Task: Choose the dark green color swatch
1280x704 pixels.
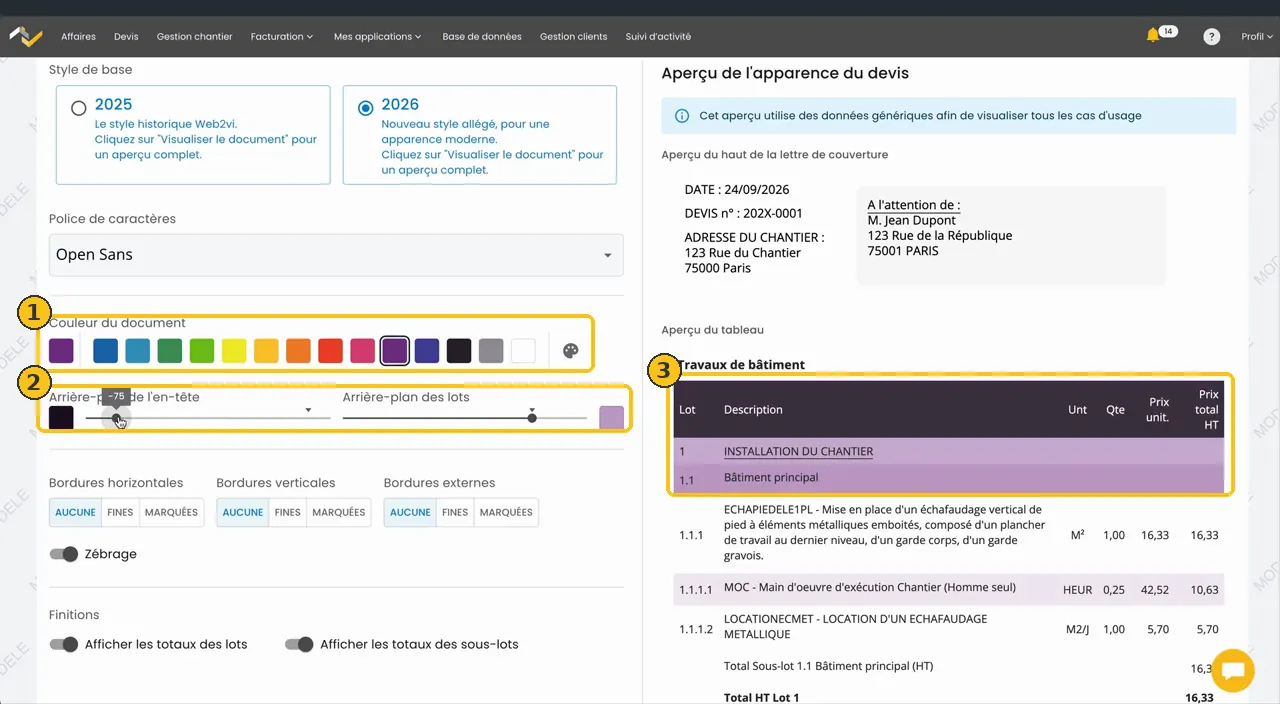Action: click(x=170, y=351)
